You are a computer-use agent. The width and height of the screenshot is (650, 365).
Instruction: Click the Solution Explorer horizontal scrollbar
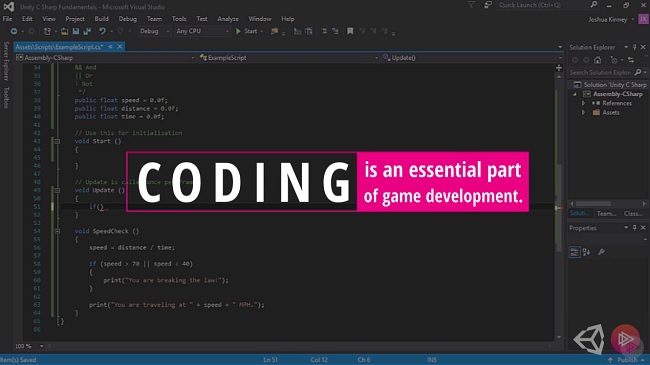pyautogui.click(x=608, y=204)
